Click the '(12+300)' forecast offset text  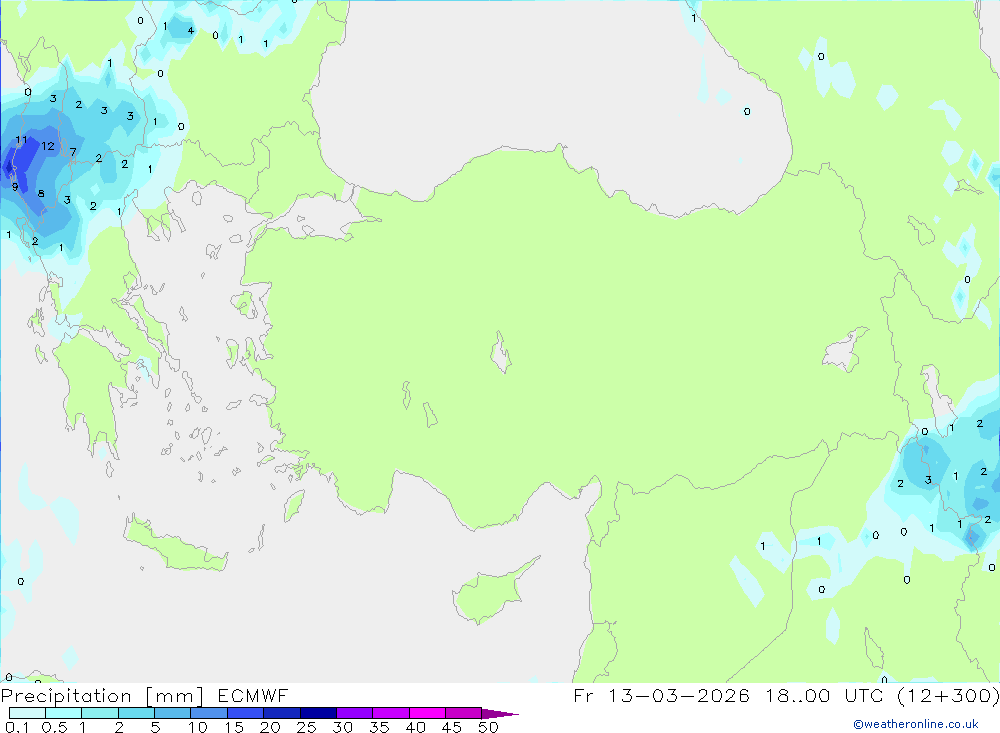(x=948, y=696)
